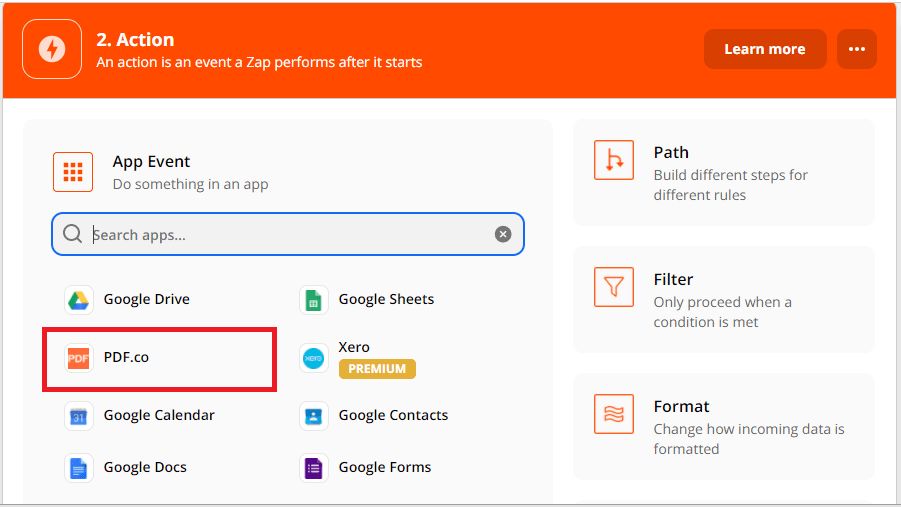Select the Google Sheets icon
Image resolution: width=901 pixels, height=507 pixels.
(x=314, y=300)
